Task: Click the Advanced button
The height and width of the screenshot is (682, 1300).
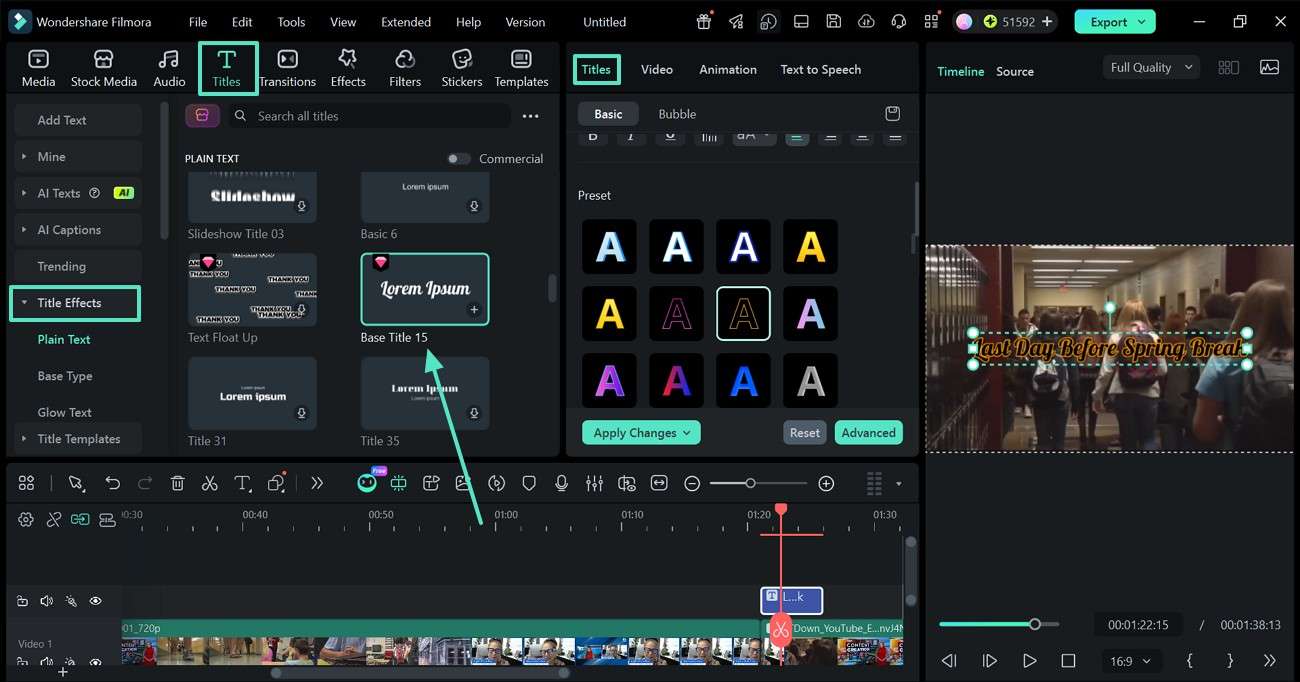Action: [x=868, y=433]
